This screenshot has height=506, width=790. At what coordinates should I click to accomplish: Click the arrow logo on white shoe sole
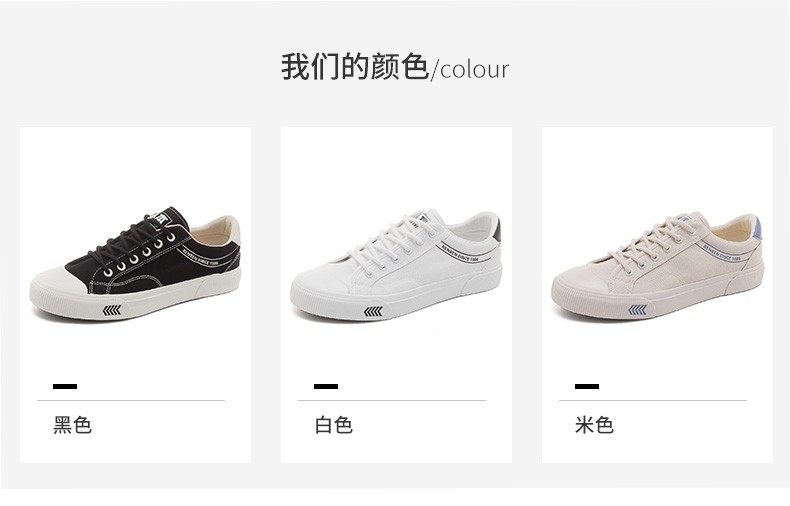[373, 311]
